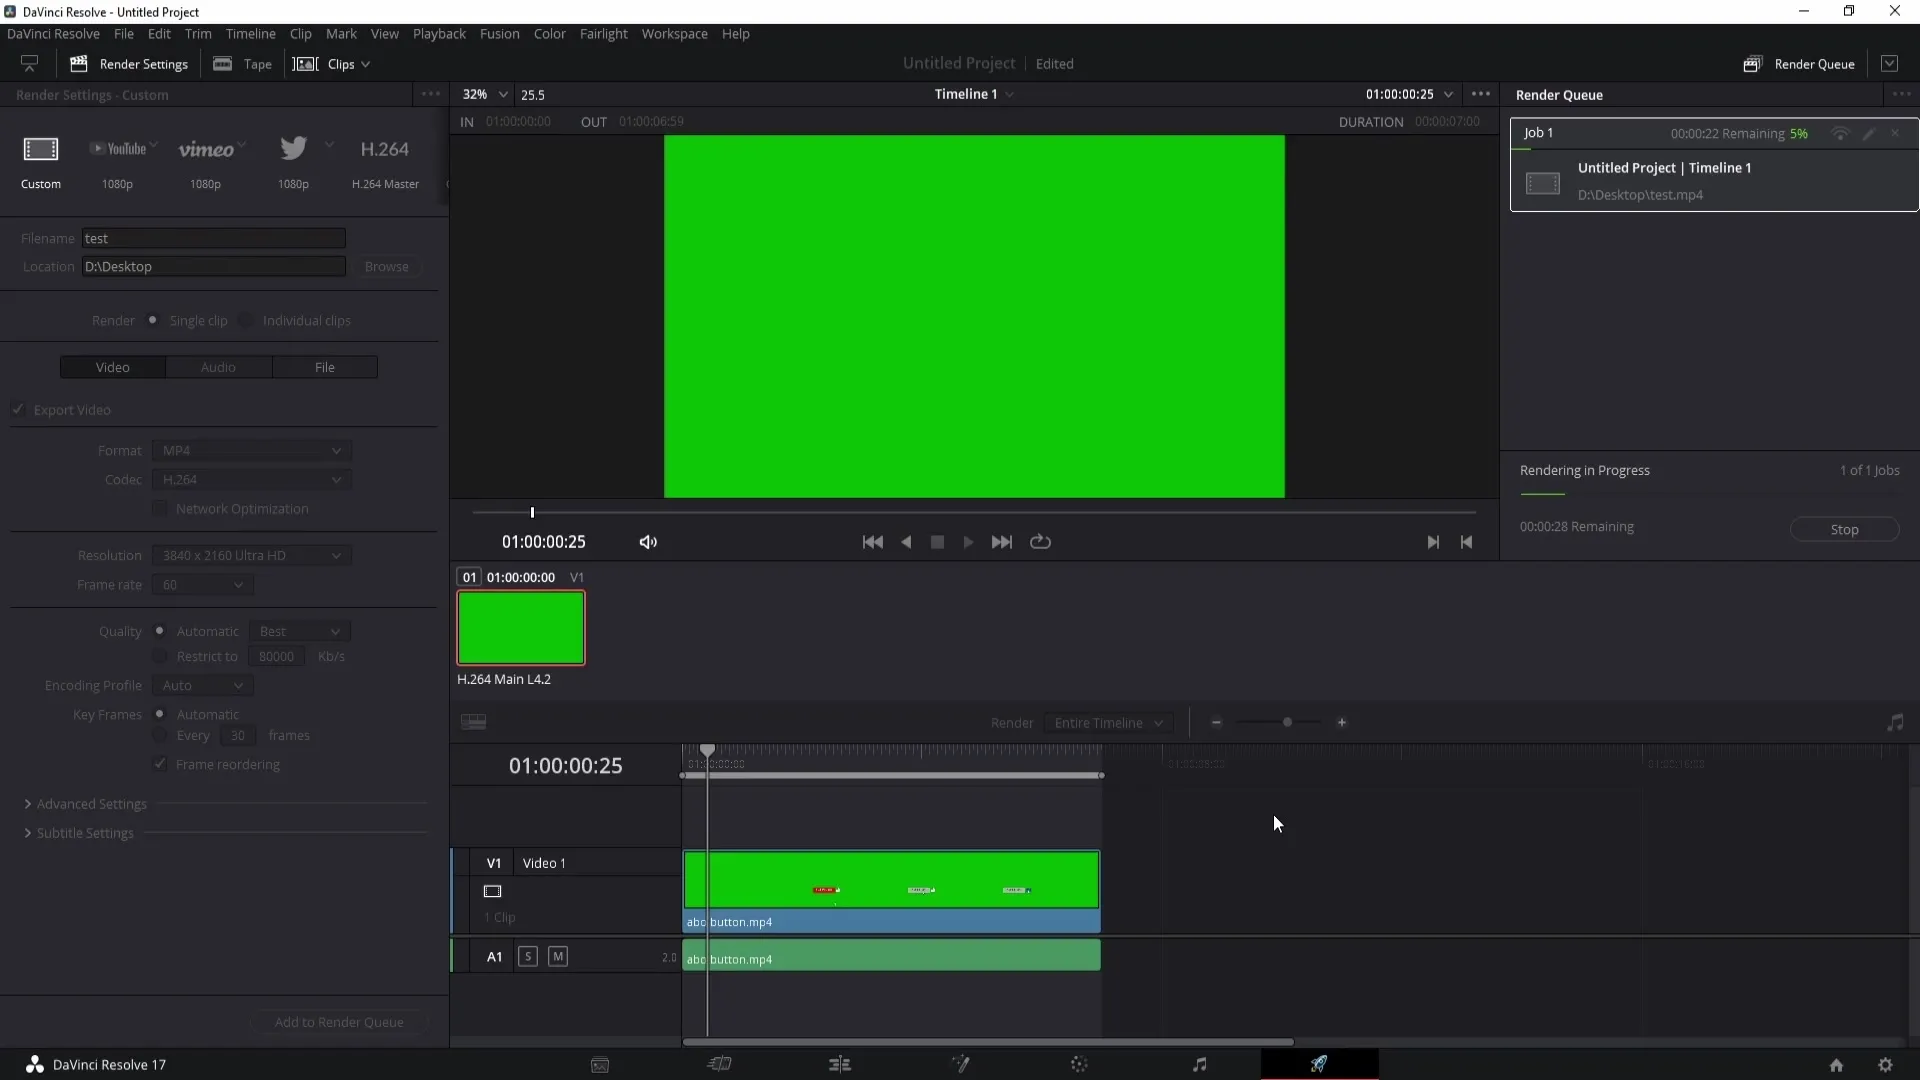Switch to the Edit page icon
This screenshot has width=1920, height=1080.
(x=840, y=1064)
